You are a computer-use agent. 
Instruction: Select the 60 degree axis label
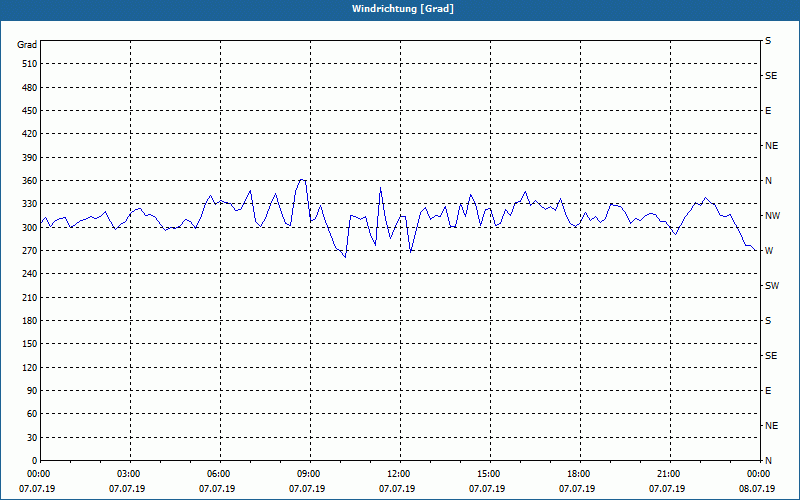[x=32, y=414]
